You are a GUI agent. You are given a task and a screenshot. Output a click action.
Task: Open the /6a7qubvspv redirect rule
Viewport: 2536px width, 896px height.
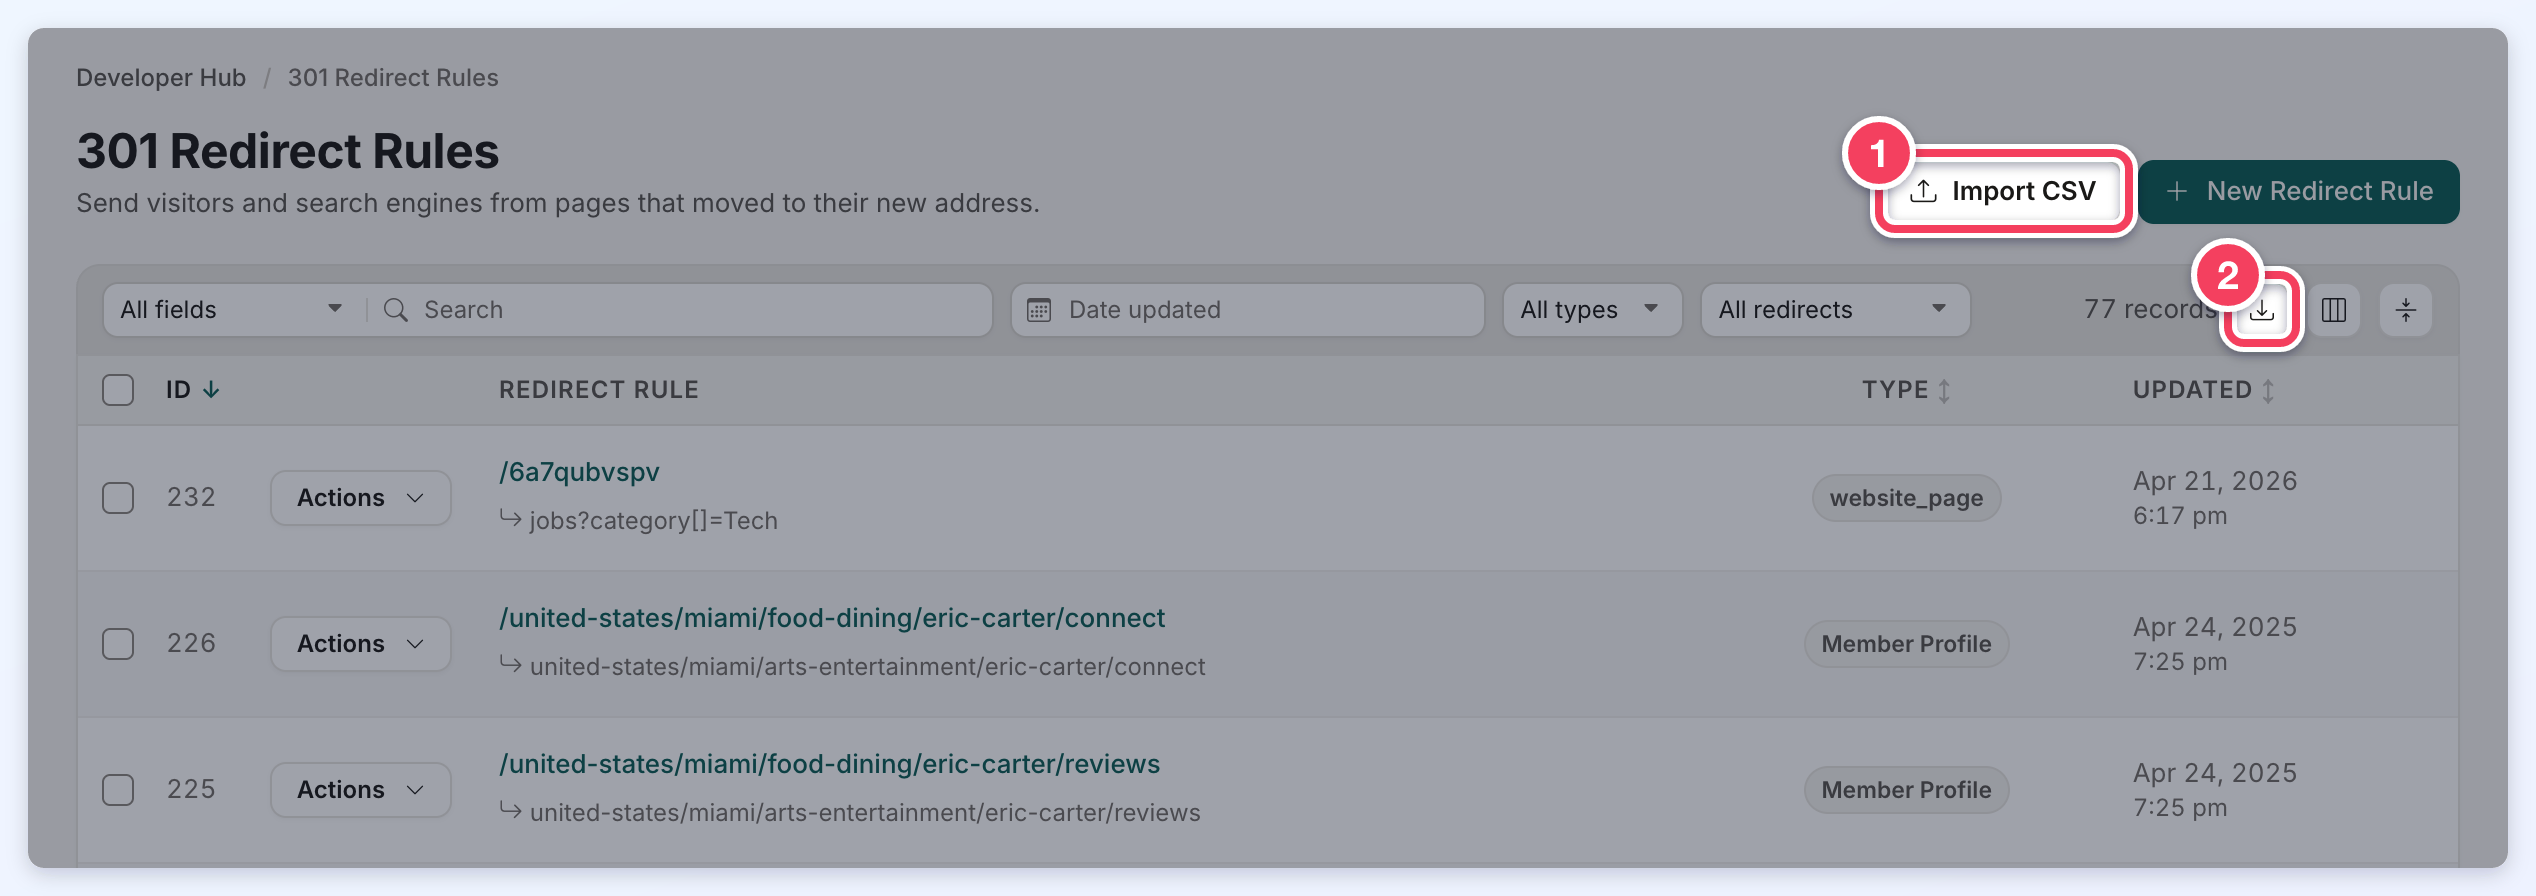(x=579, y=472)
